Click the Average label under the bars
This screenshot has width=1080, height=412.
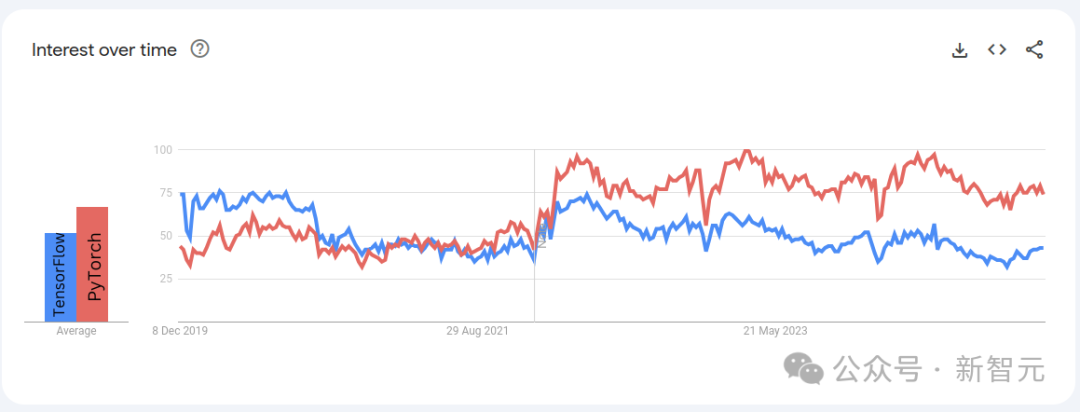coord(76,331)
